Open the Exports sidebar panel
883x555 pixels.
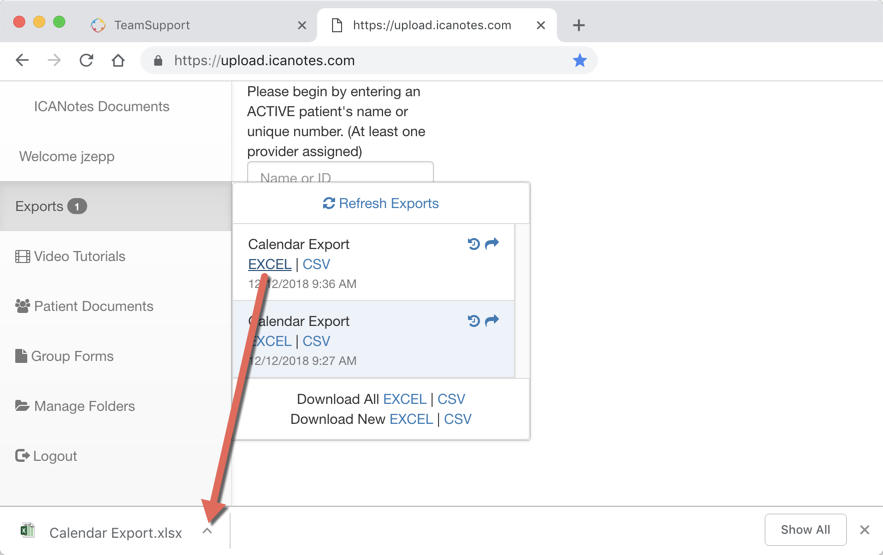(x=50, y=206)
